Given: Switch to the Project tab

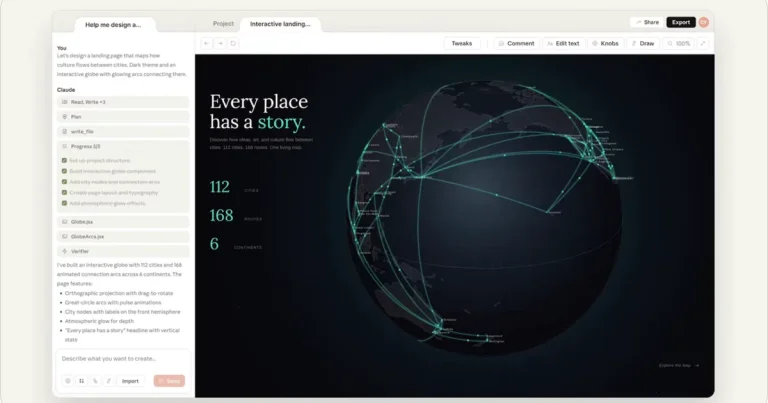Looking at the screenshot, I should coord(223,24).
